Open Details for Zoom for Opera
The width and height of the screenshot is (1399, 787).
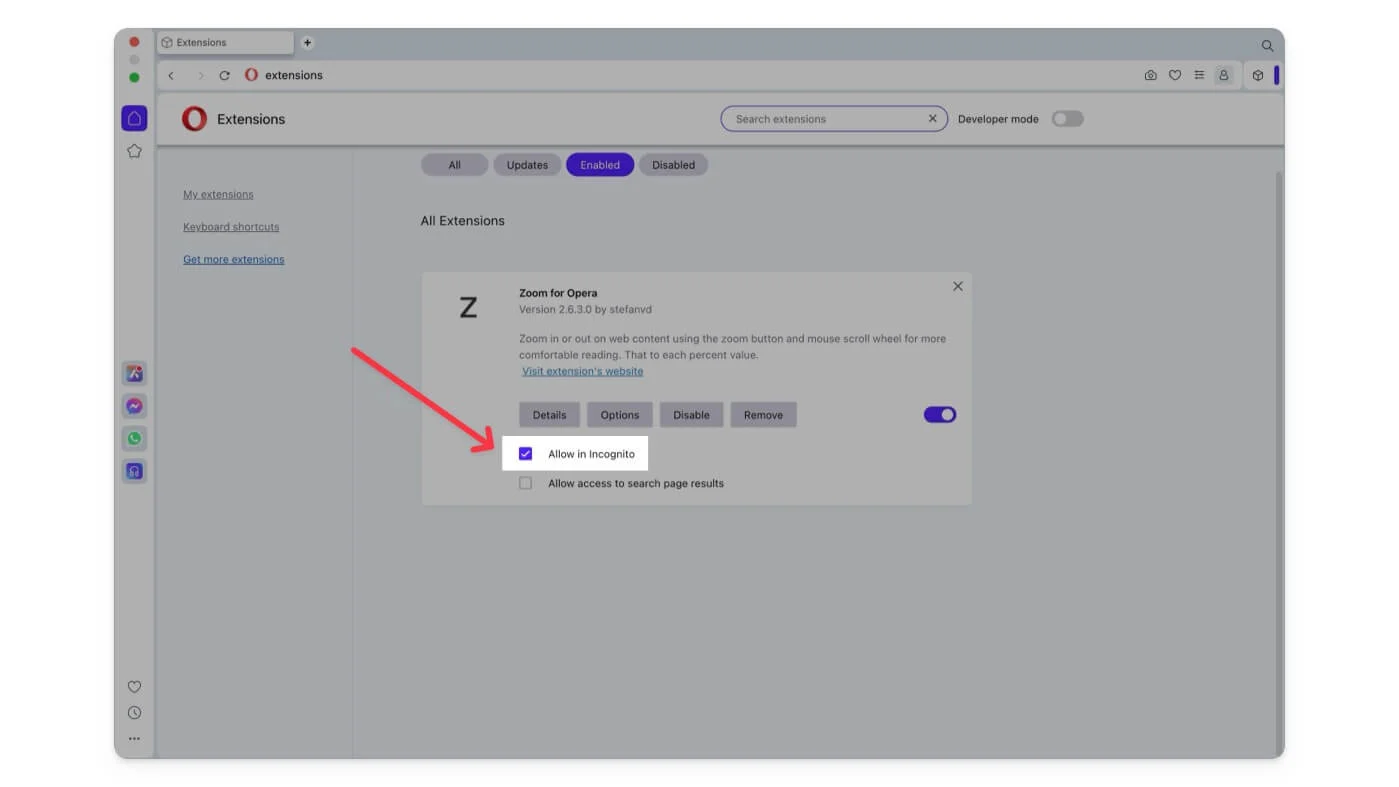click(549, 415)
